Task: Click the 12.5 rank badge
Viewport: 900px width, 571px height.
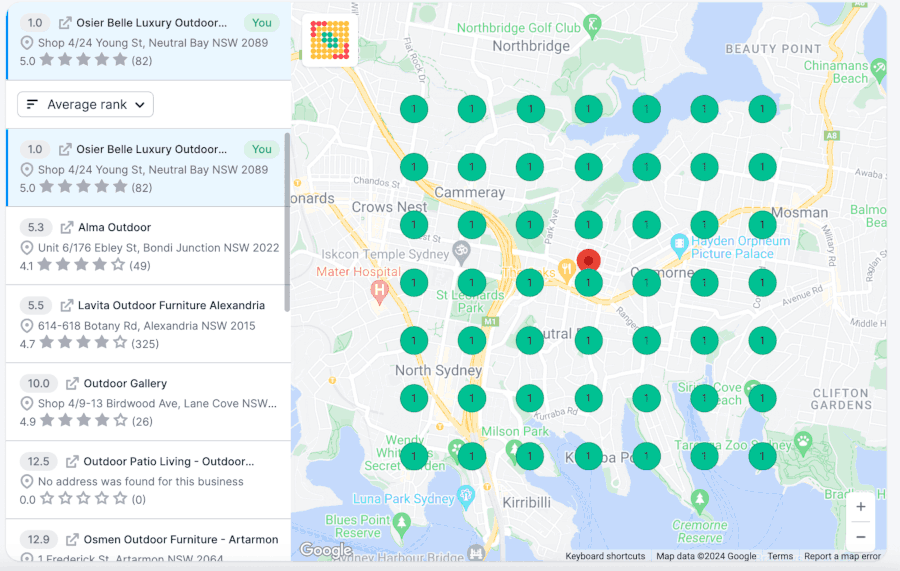Action: click(38, 461)
